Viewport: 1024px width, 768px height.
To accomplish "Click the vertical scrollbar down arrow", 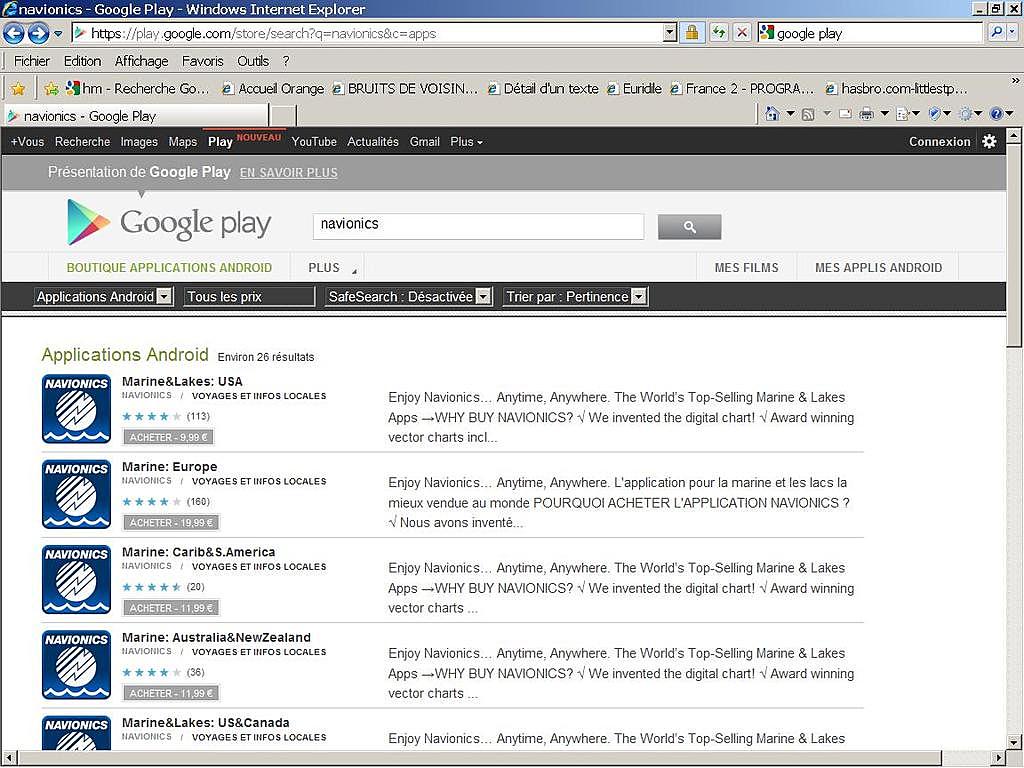I will [x=1014, y=742].
